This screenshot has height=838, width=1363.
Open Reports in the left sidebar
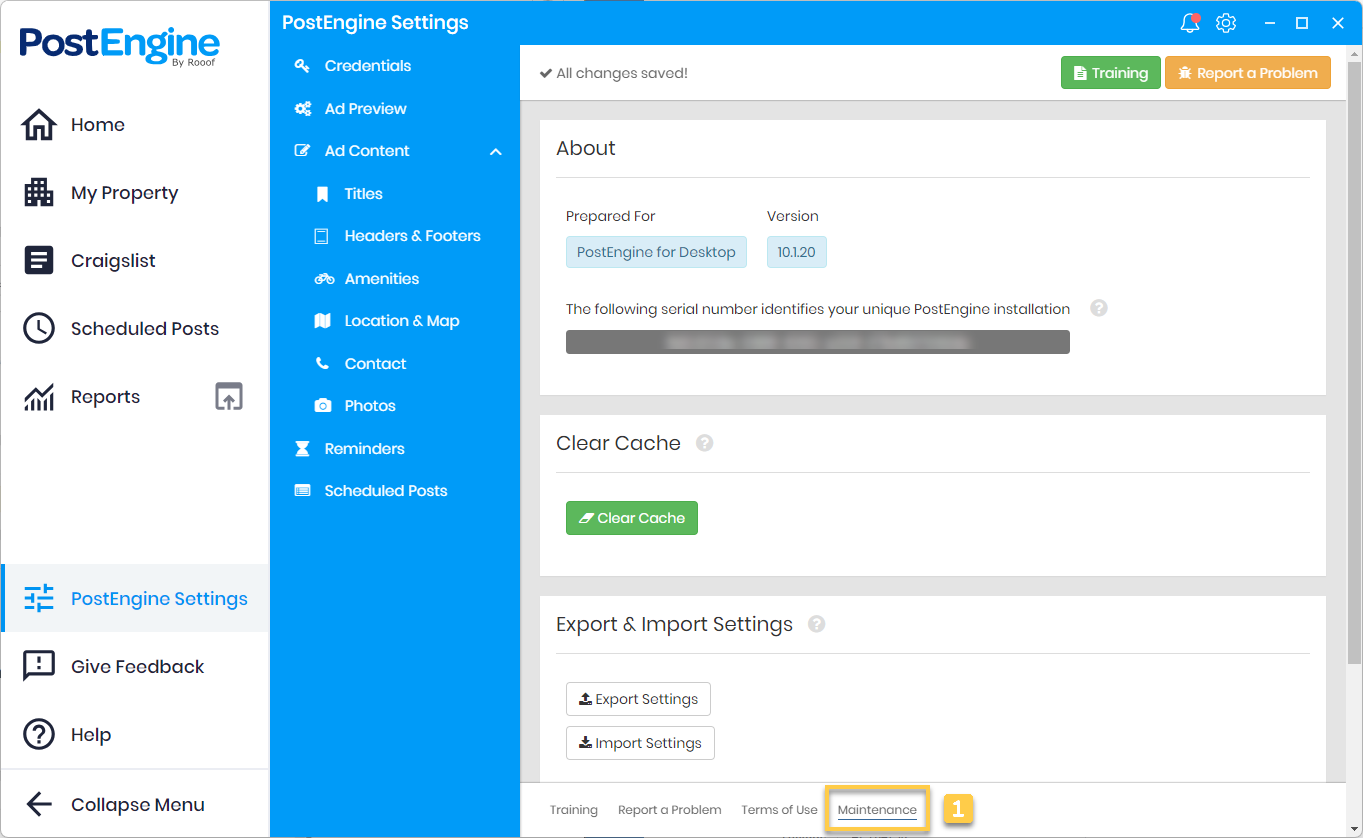point(105,397)
